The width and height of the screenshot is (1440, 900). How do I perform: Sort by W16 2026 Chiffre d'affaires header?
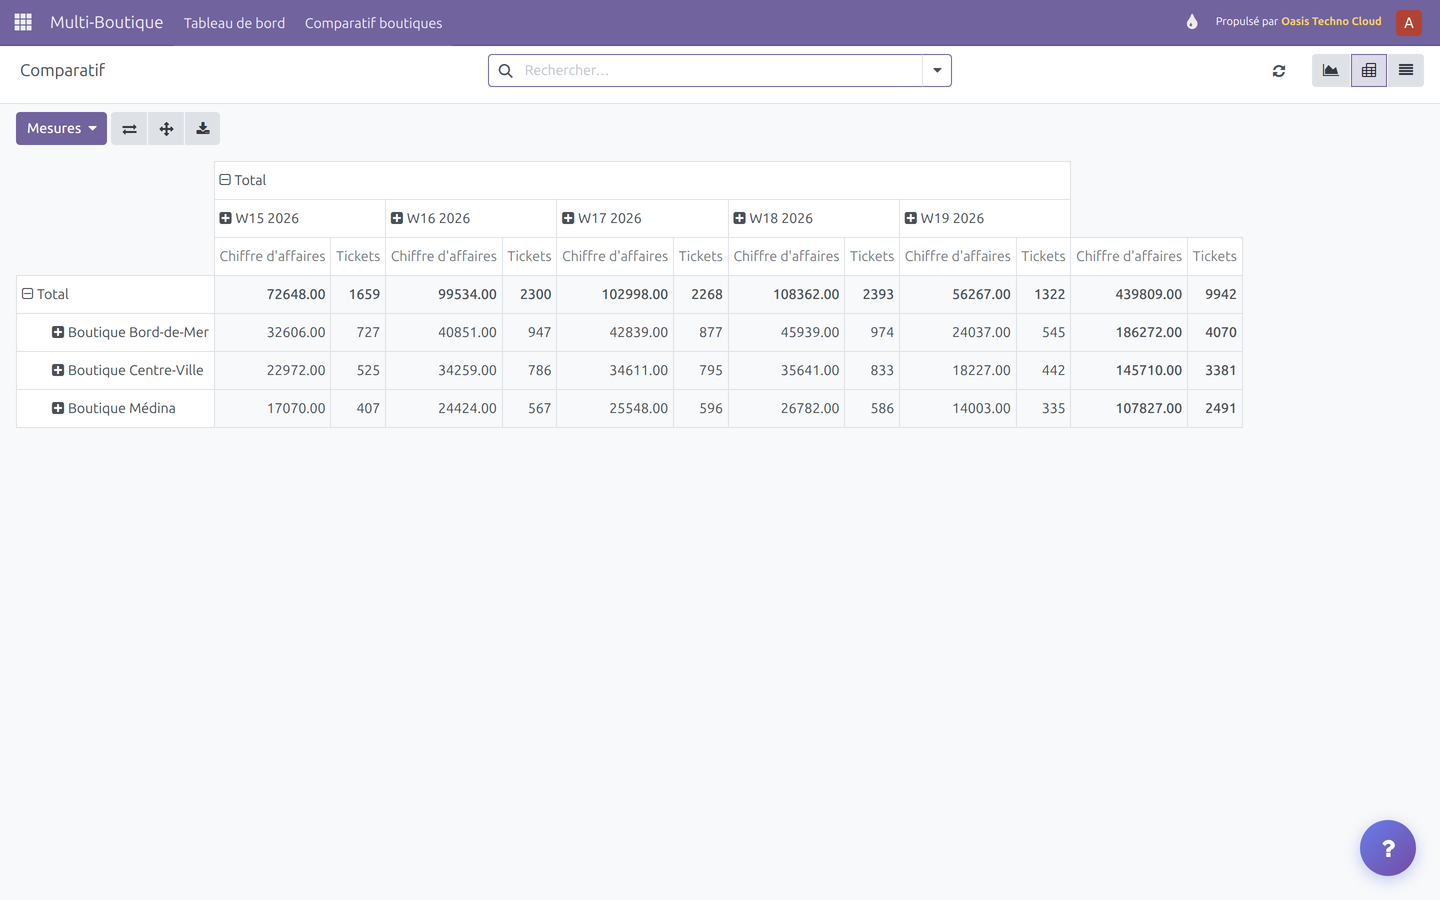tap(444, 256)
